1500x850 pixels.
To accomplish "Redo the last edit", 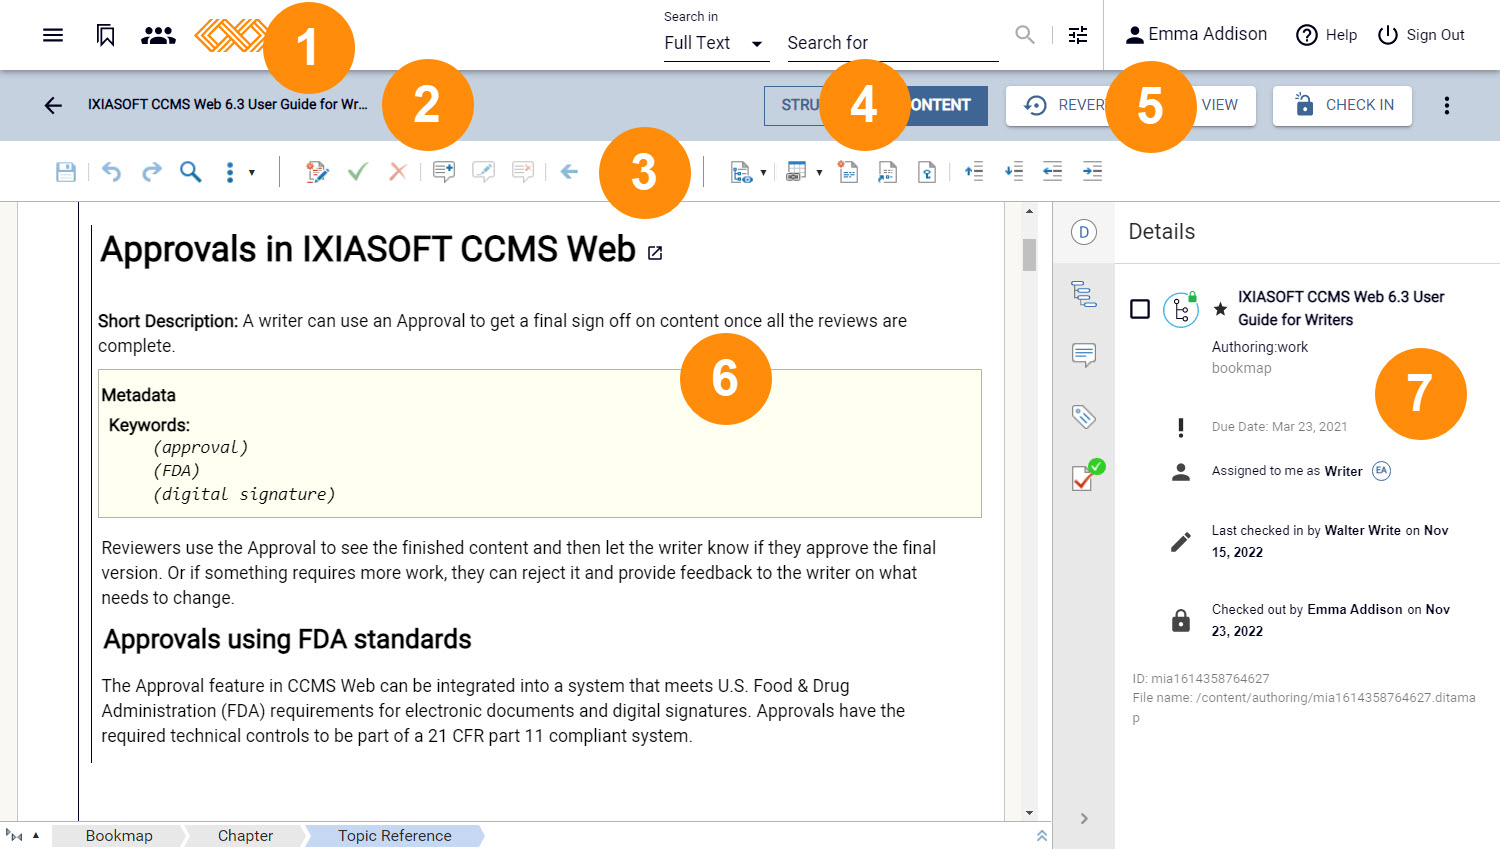I will point(151,172).
